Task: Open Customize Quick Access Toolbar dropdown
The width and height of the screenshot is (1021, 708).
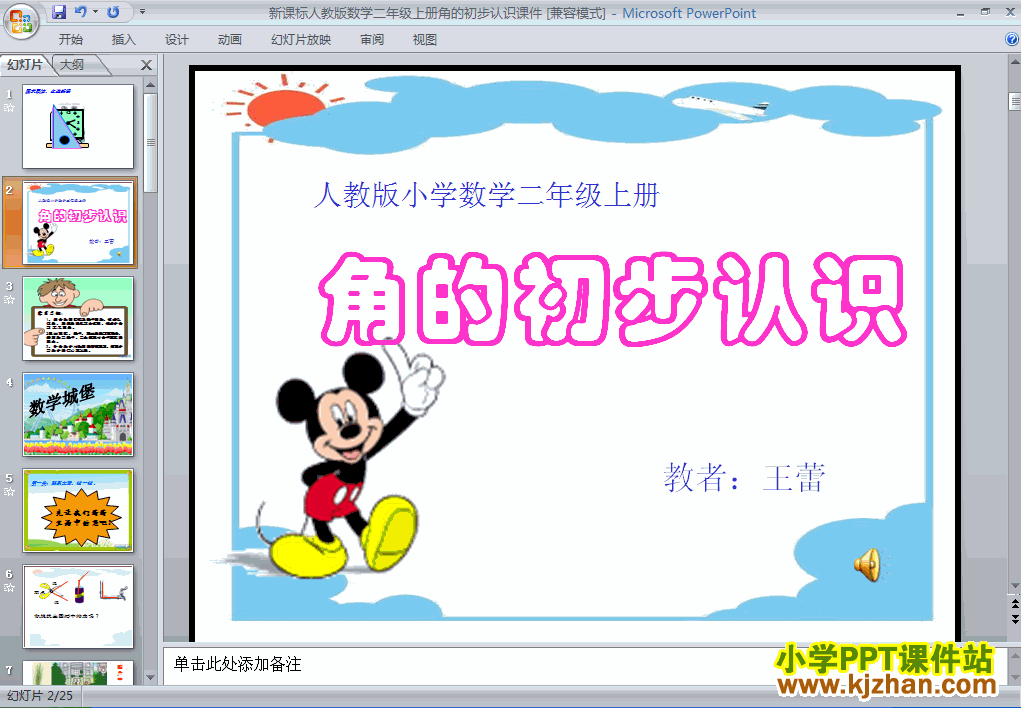Action: click(x=142, y=12)
